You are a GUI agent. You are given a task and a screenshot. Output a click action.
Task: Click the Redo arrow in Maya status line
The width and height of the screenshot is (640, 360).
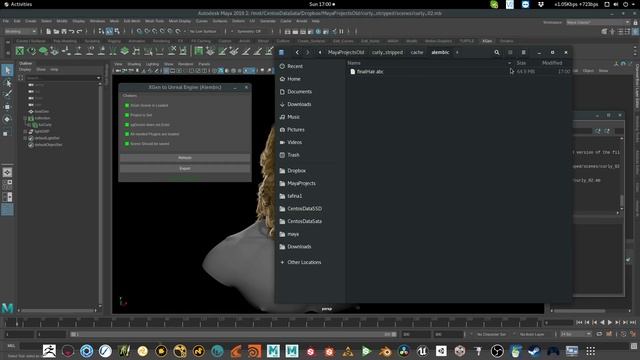pos(80,31)
